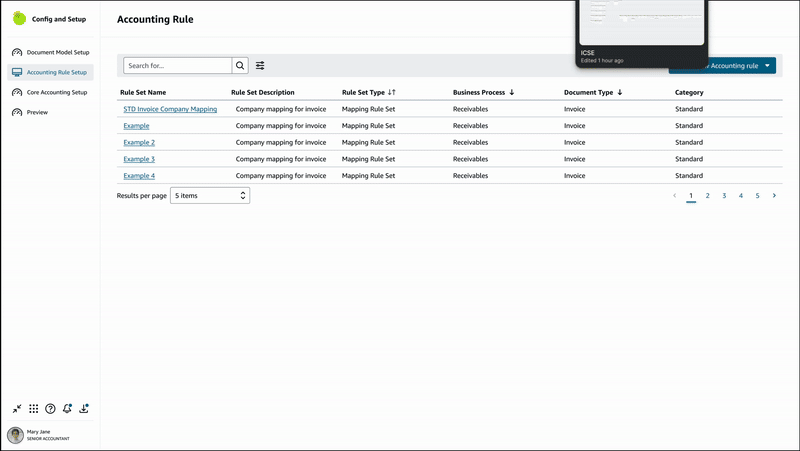Go to the next page arrow
Image resolution: width=800 pixels, height=451 pixels.
774,195
